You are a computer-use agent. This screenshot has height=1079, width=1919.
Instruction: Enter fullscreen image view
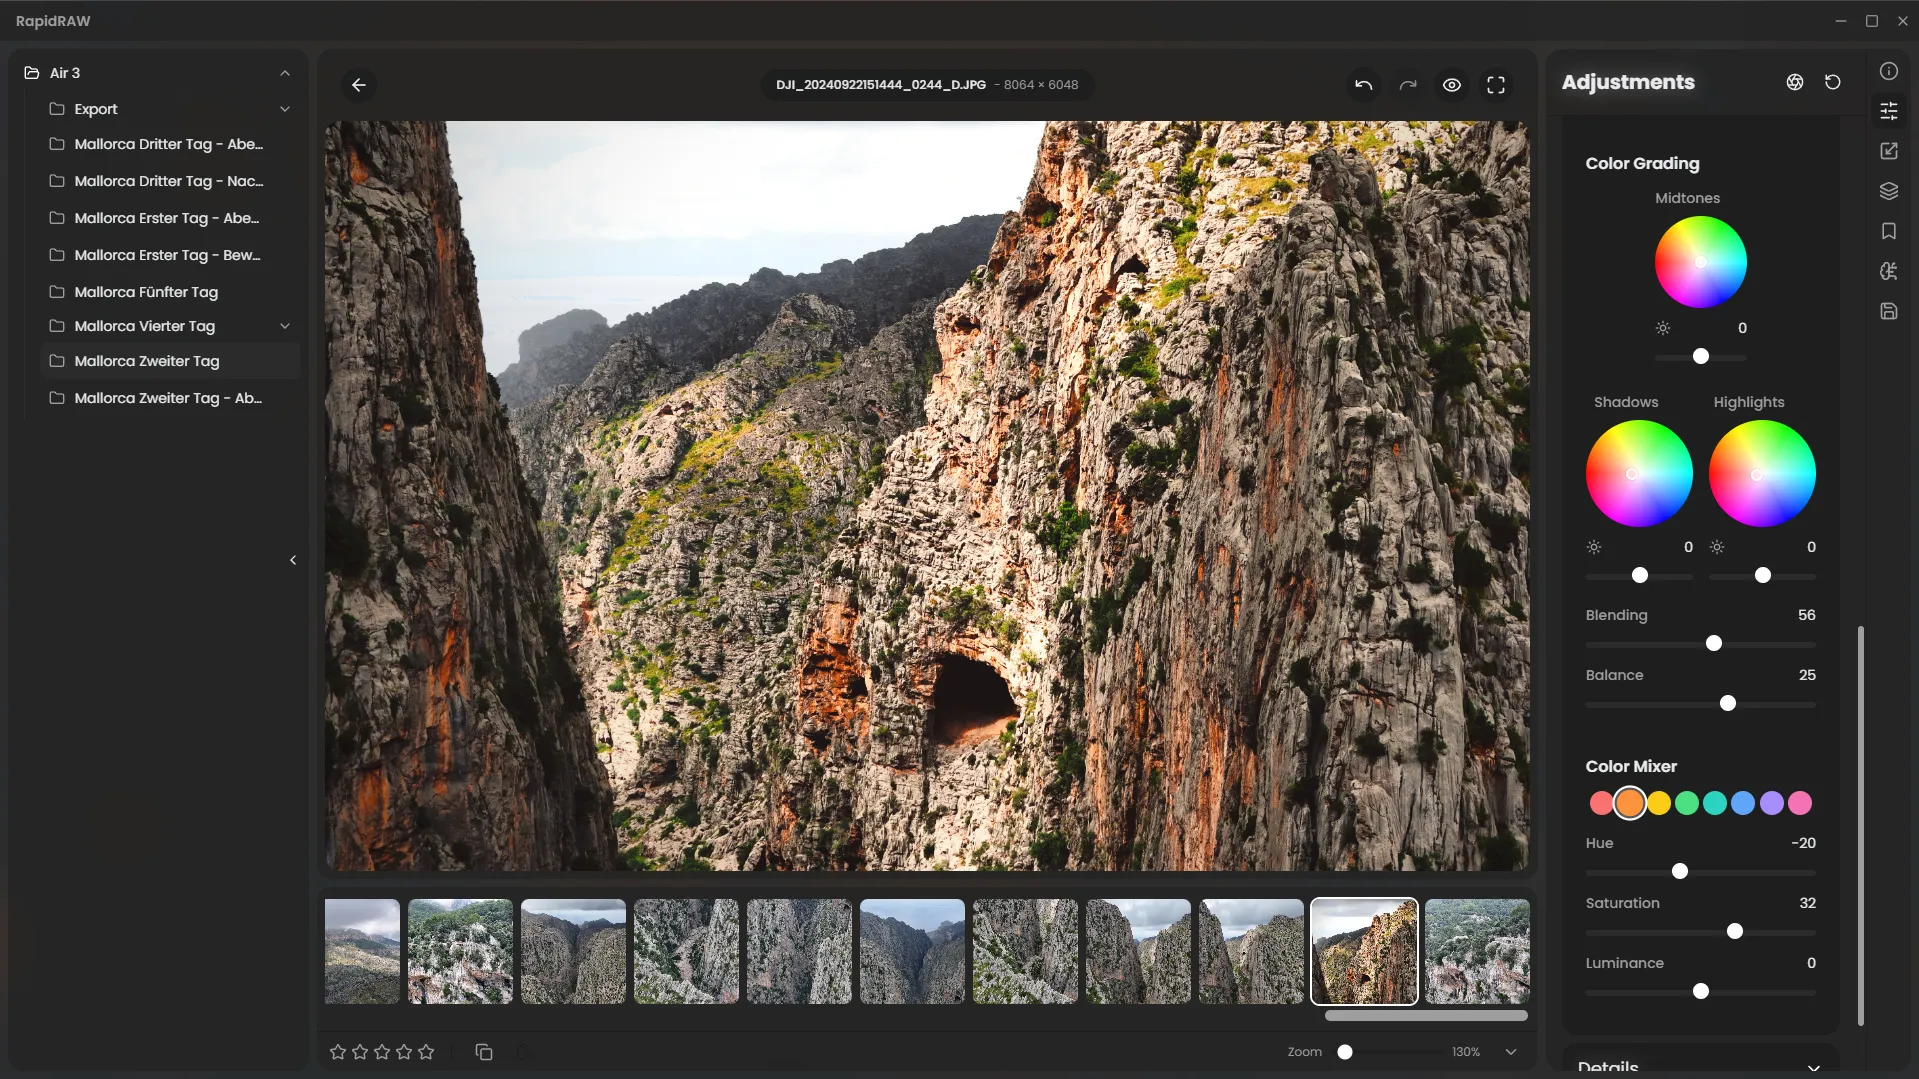click(1496, 85)
